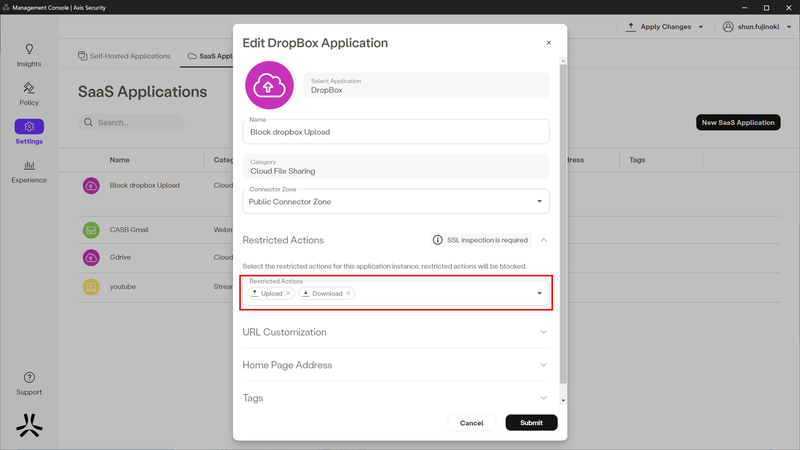Click the Gdrive cloud icon in list
This screenshot has width=800, height=450.
point(91,258)
